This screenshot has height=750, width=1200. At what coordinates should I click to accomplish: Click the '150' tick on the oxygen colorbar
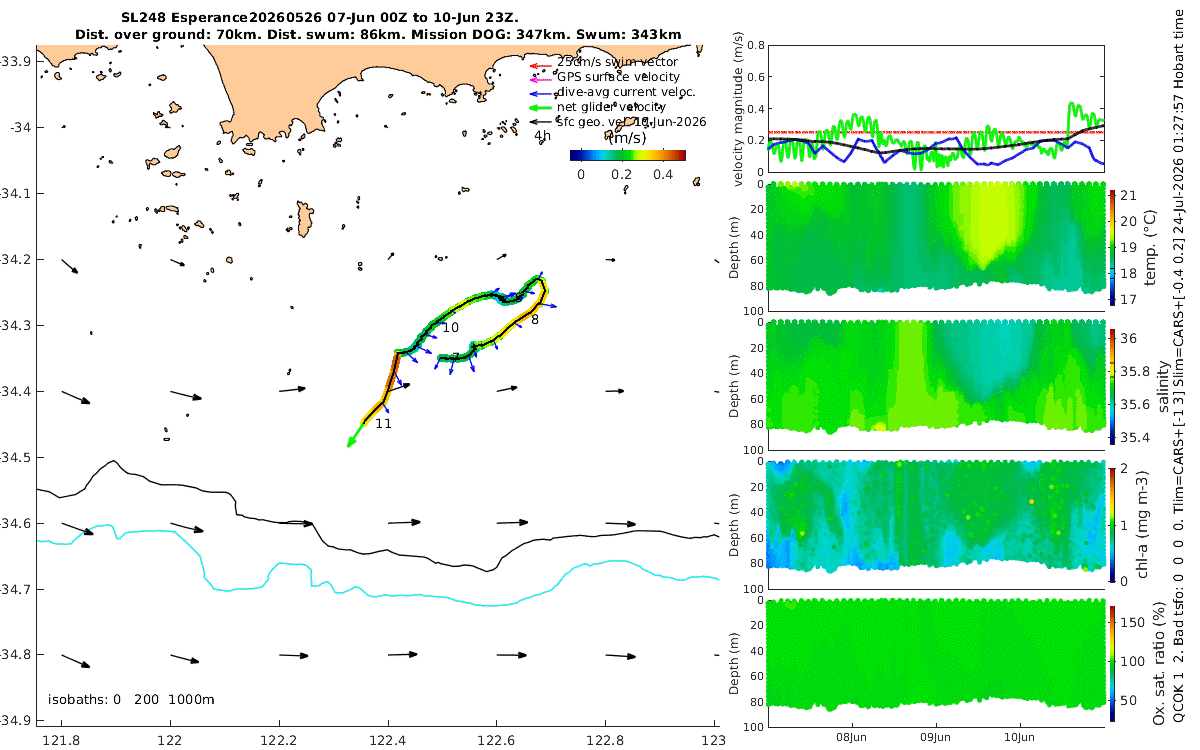click(1133, 622)
